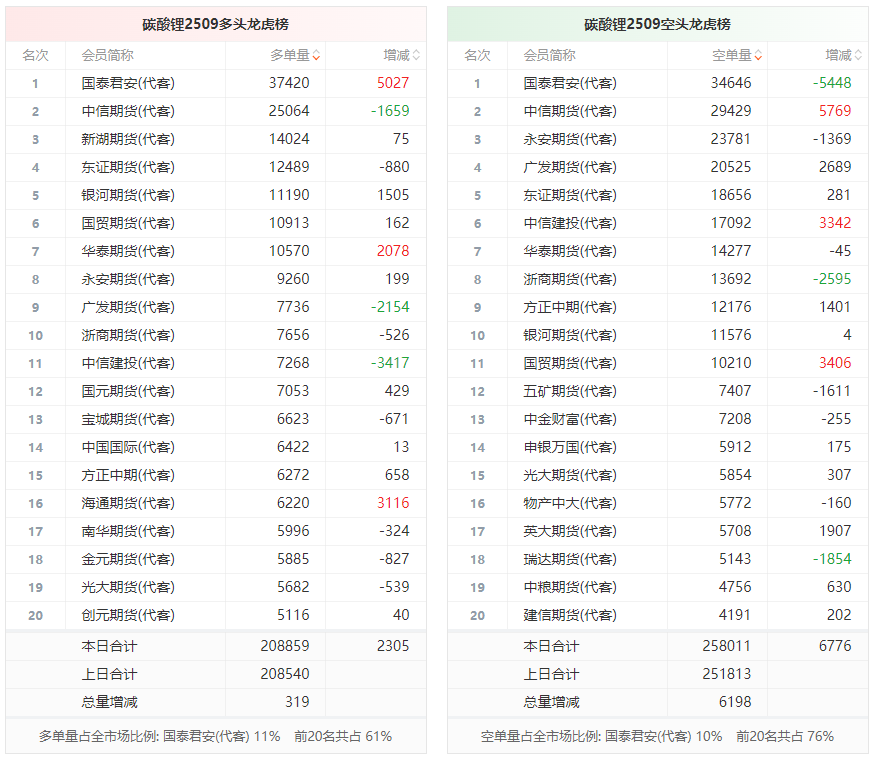This screenshot has height=761, width=875.
Task: Click short total 258011
Action: coord(727,646)
